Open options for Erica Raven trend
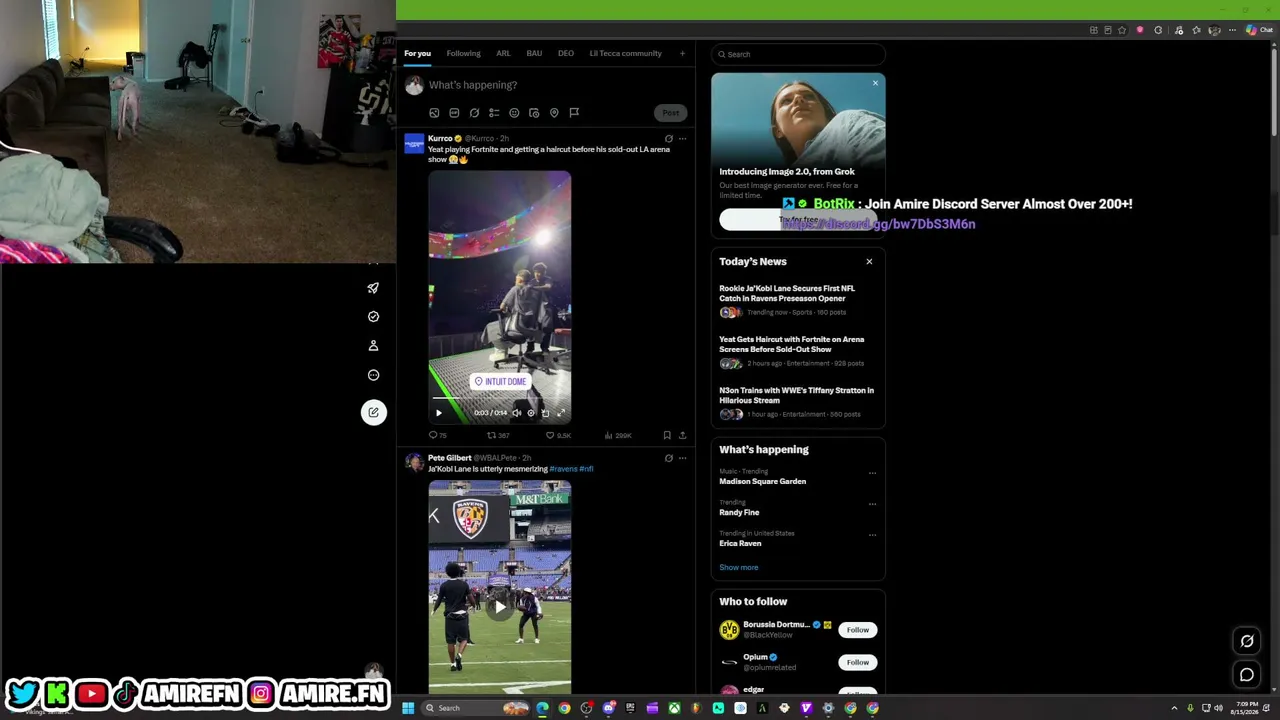The width and height of the screenshot is (1280, 720). (872, 535)
